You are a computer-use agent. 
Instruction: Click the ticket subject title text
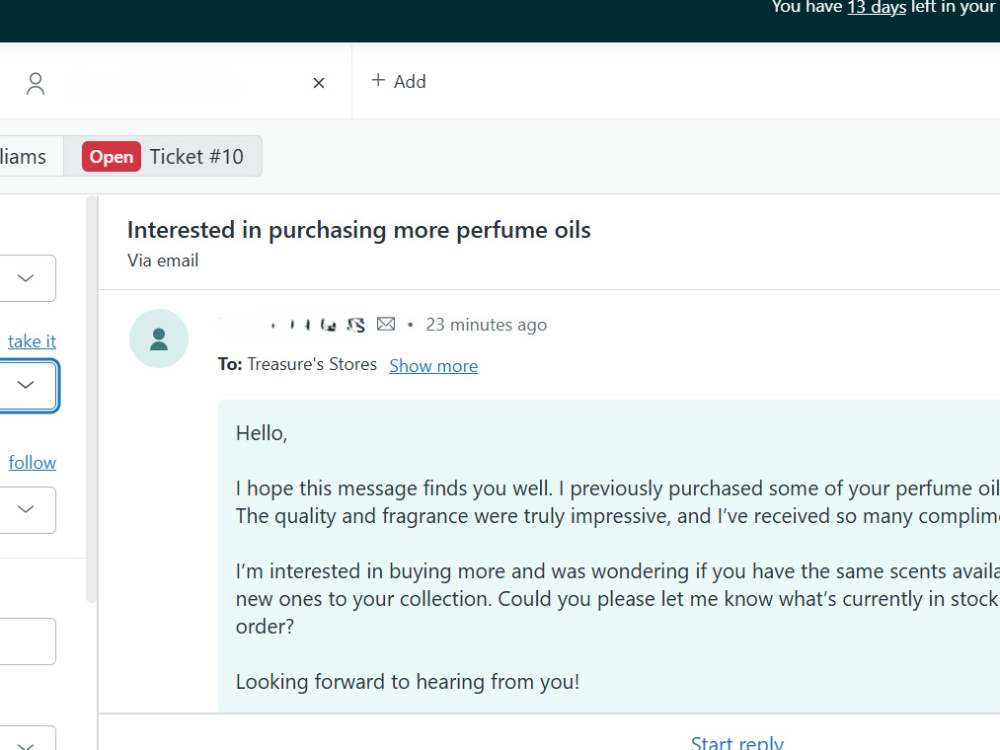[359, 230]
